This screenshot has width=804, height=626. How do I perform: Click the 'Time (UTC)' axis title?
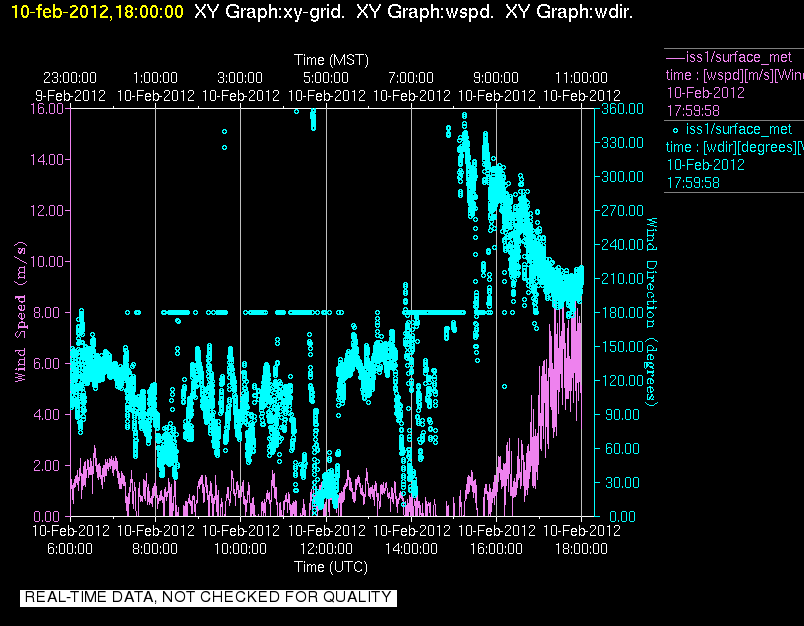click(x=331, y=567)
